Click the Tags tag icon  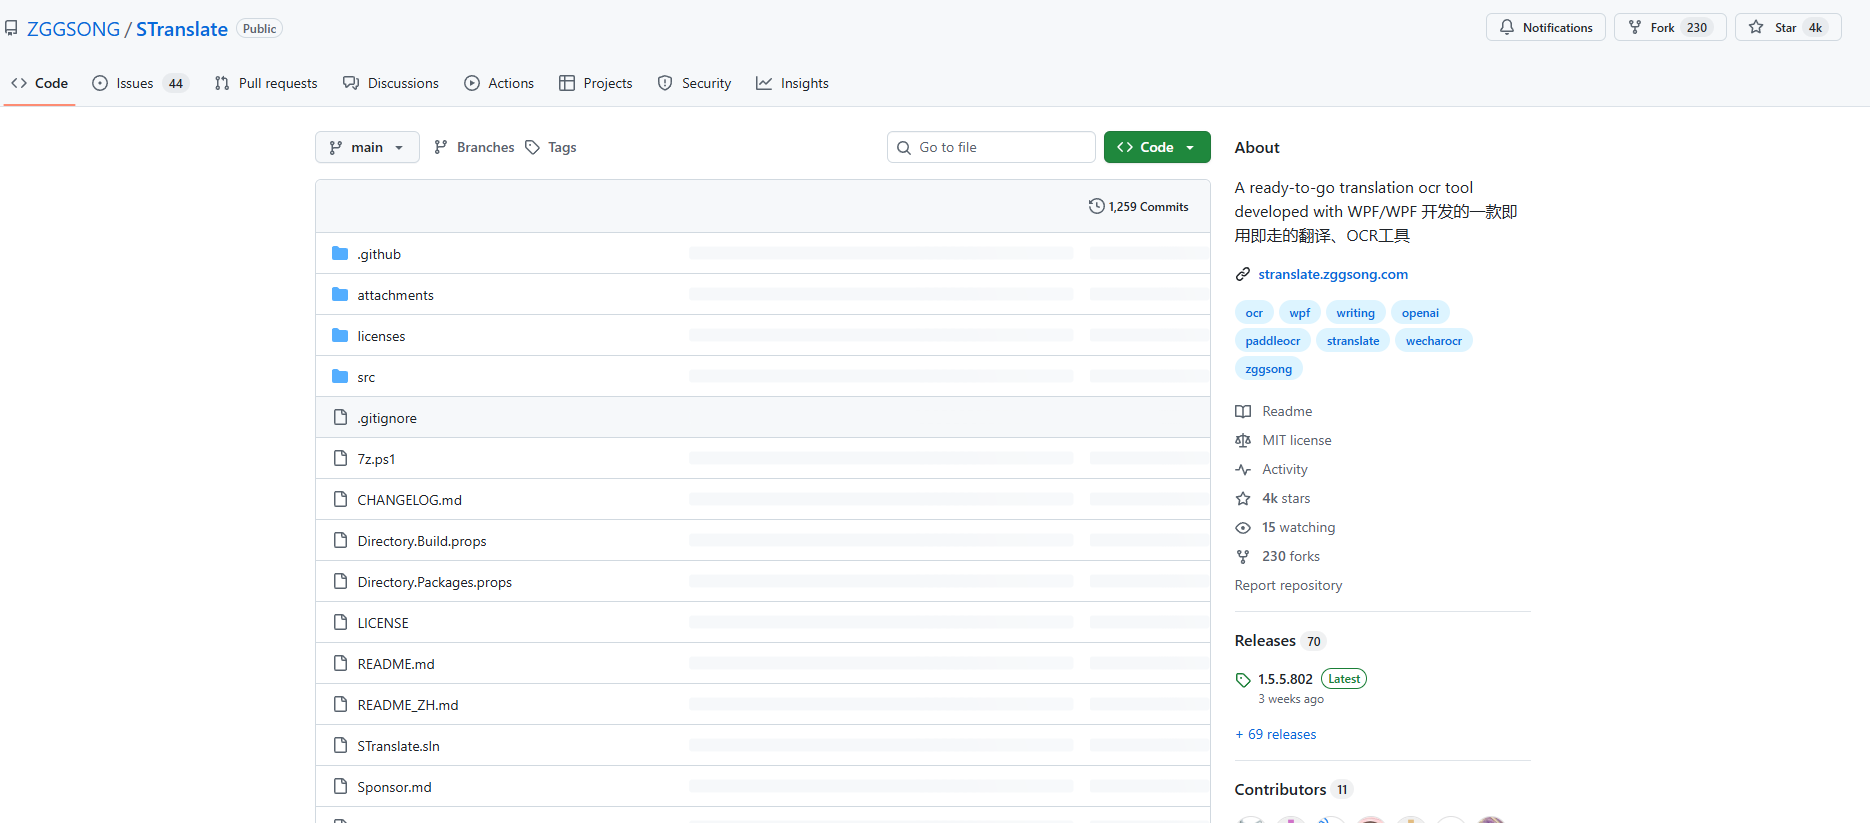533,148
